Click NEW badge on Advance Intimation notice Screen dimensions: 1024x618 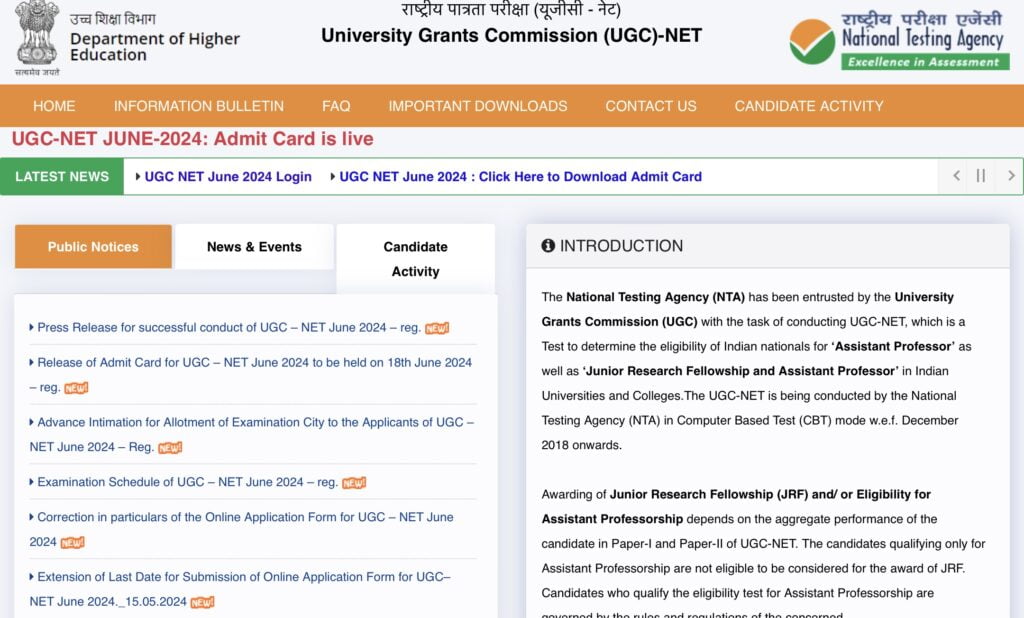point(170,447)
